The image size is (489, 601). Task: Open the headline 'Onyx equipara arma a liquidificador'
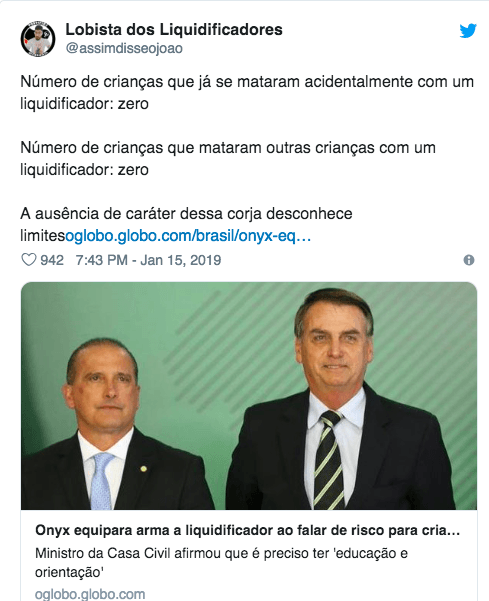[248, 530]
